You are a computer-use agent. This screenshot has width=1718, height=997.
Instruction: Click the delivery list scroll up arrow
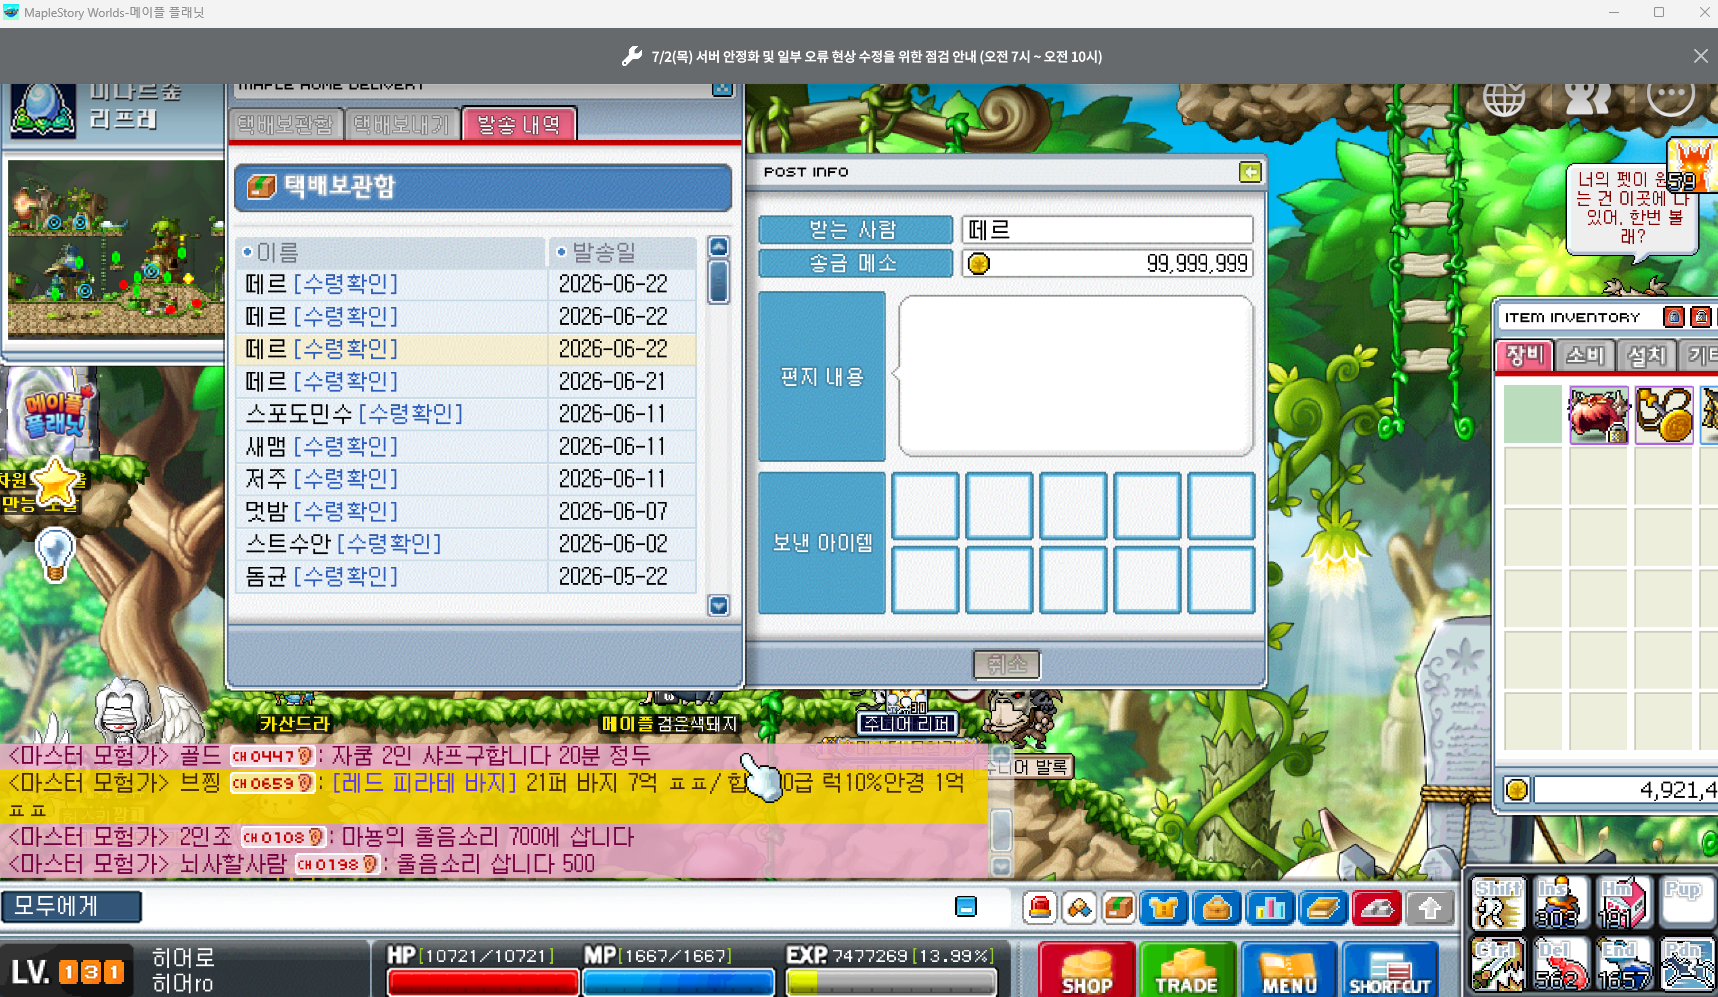point(718,247)
